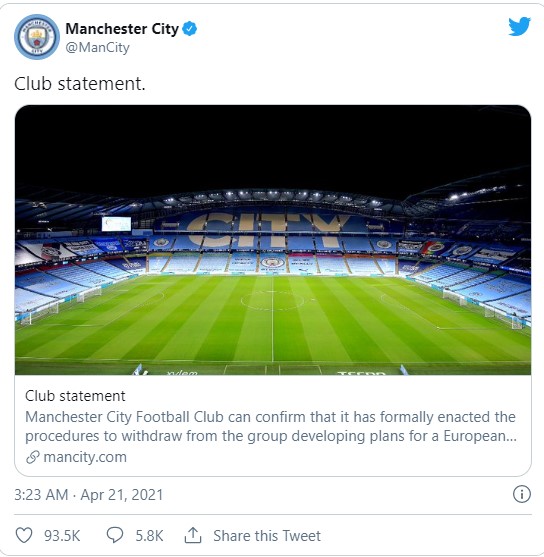Click the 'Club statement.' tweet text
Viewport: 544px width, 557px height.
(80, 84)
